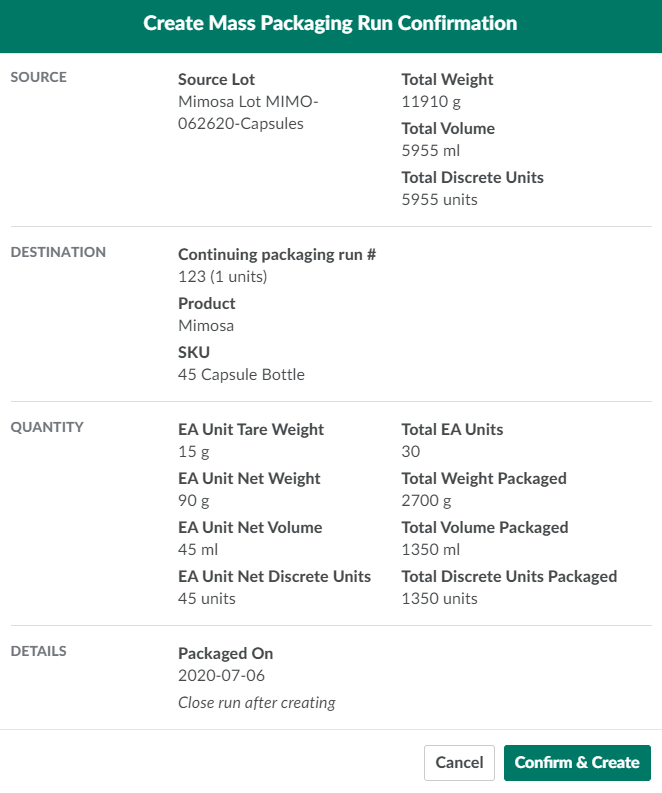Click the Total Volume Packaged 1350 ml
Viewport: 662px width, 793px height.
pyautogui.click(x=431, y=549)
